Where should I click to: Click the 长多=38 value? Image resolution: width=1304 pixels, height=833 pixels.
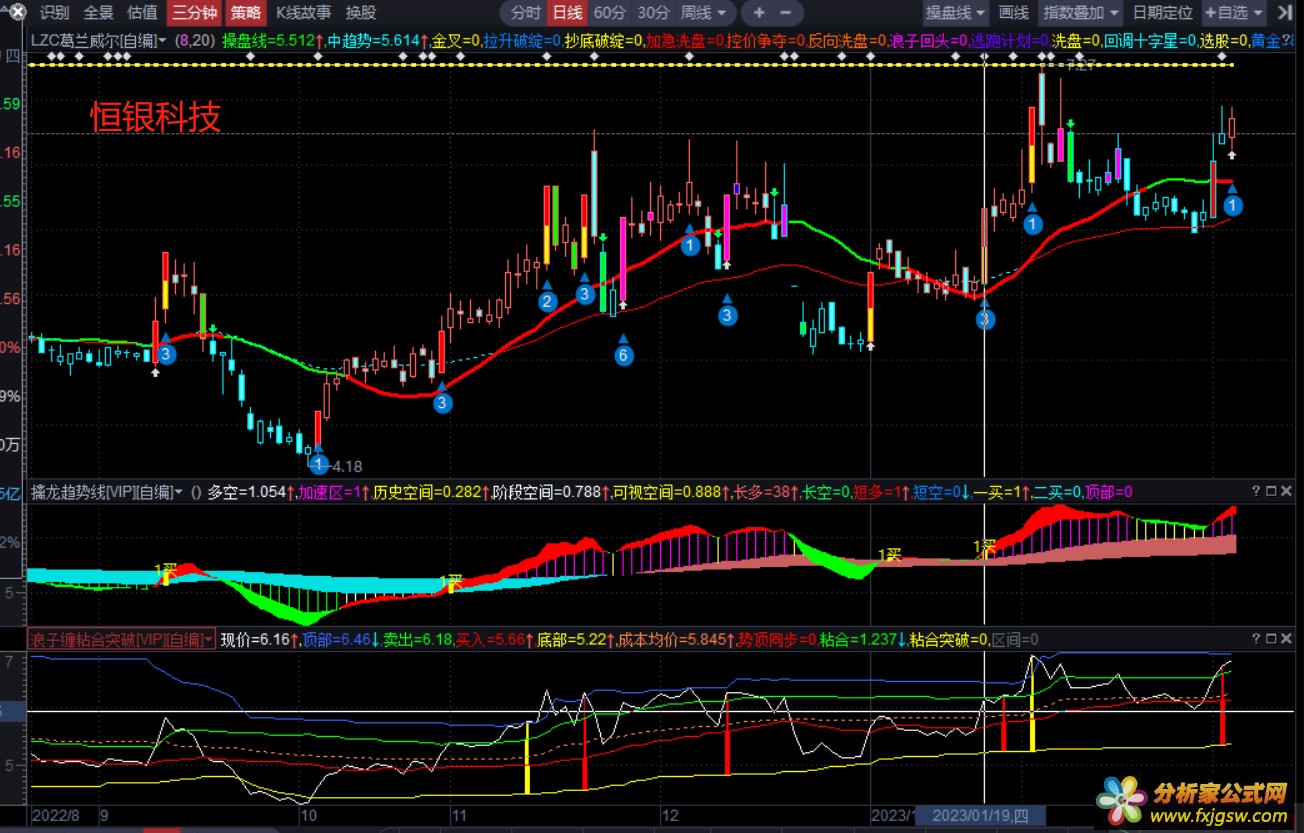click(761, 492)
